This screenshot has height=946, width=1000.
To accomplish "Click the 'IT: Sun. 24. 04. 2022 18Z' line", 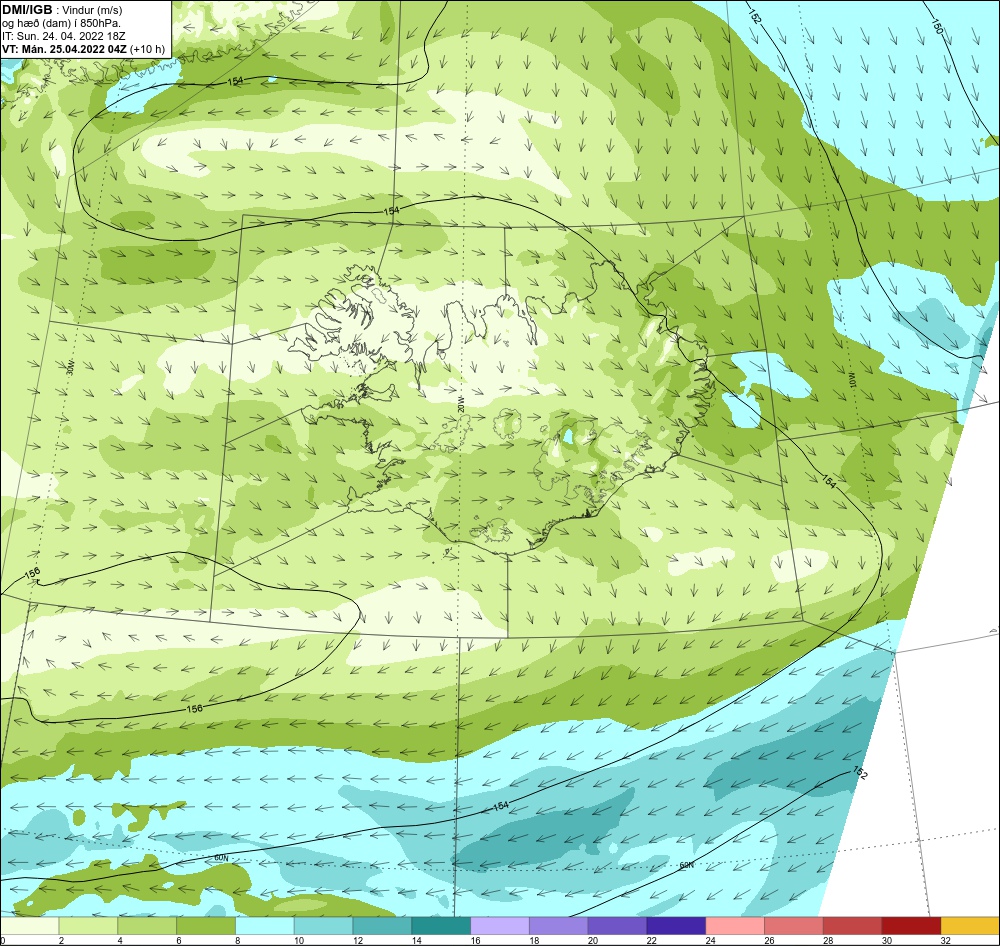I will 64,36.
